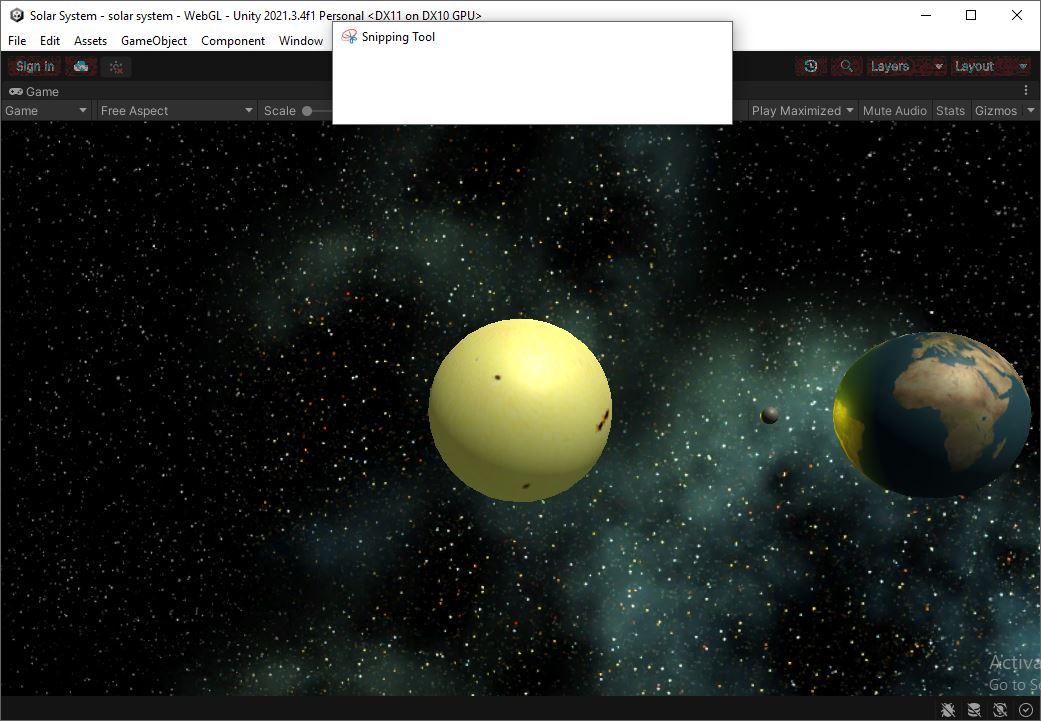
Task: Open the undo history icon in the toolbar
Action: pos(810,66)
